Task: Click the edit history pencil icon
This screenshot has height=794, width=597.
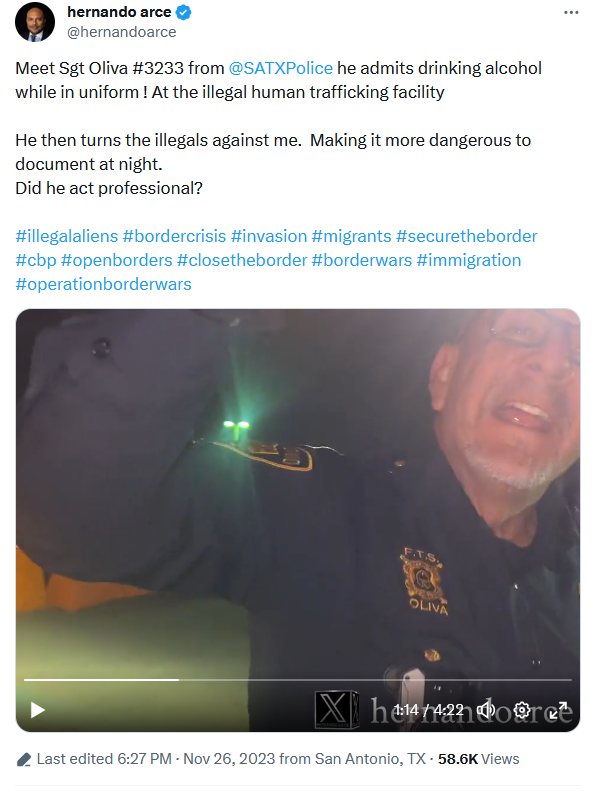Action: click(x=23, y=760)
